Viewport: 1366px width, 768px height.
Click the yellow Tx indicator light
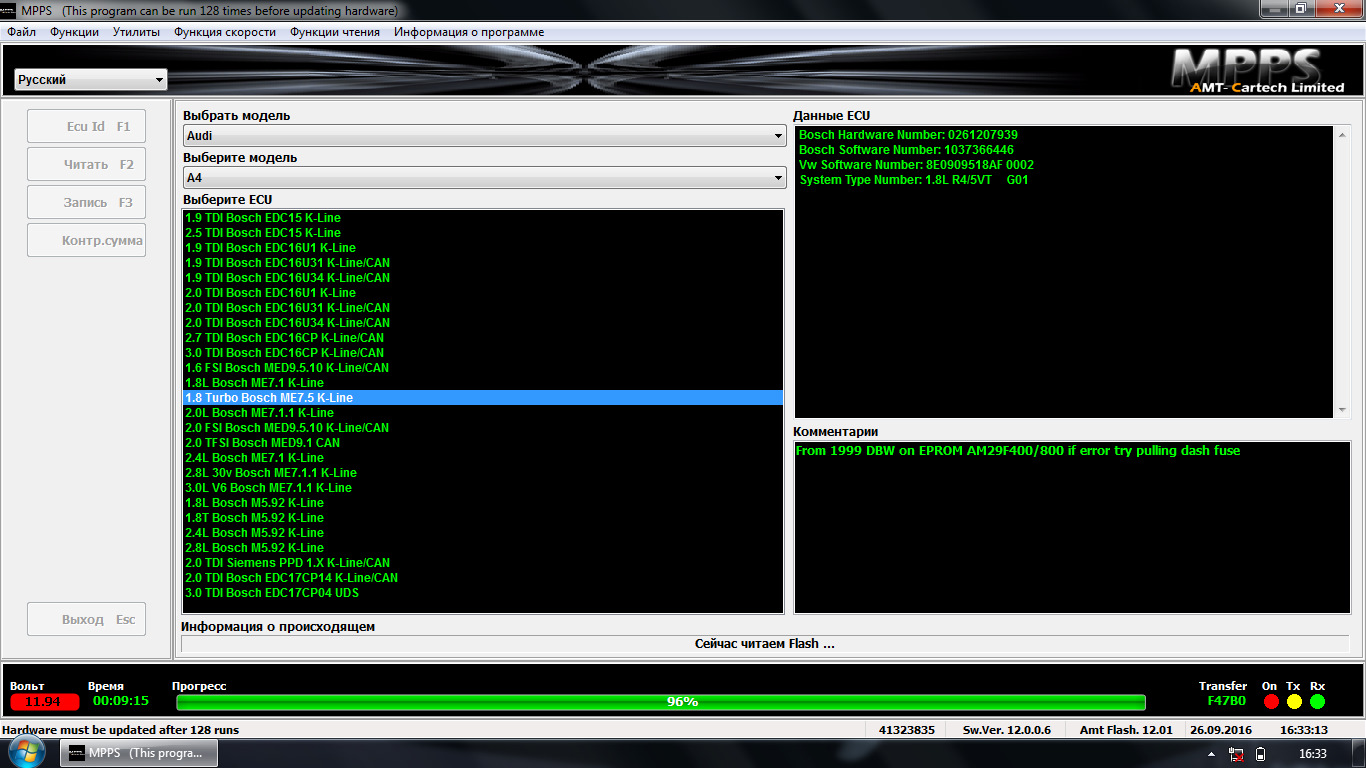pos(1294,702)
